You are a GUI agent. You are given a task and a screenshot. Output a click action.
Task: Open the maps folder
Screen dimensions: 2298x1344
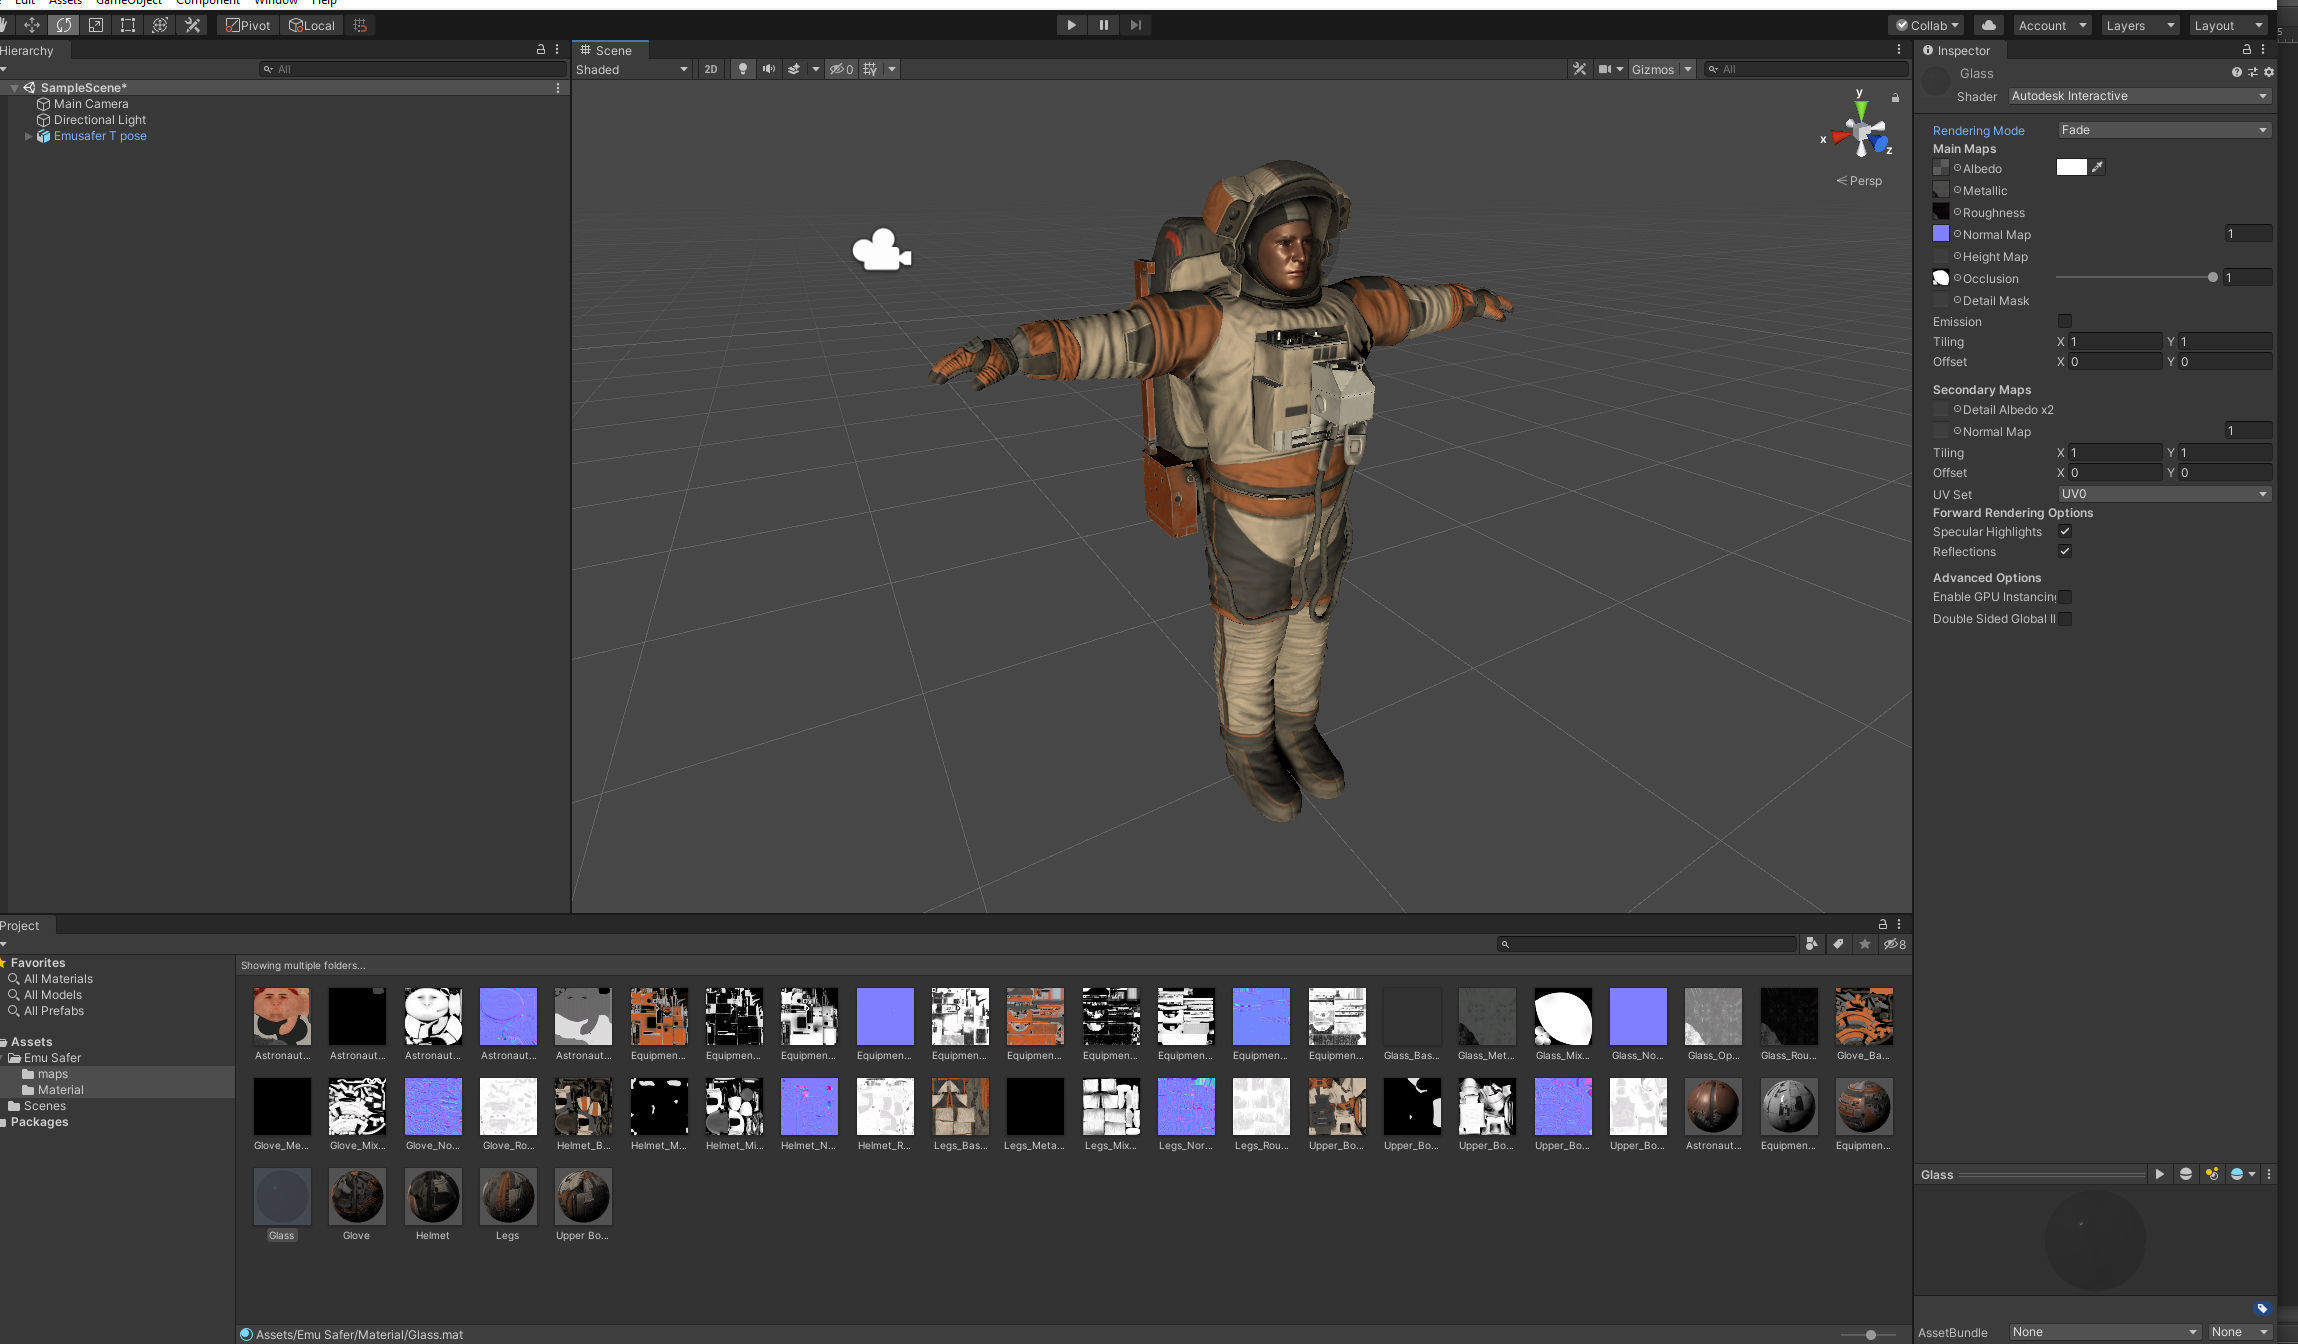point(53,1074)
